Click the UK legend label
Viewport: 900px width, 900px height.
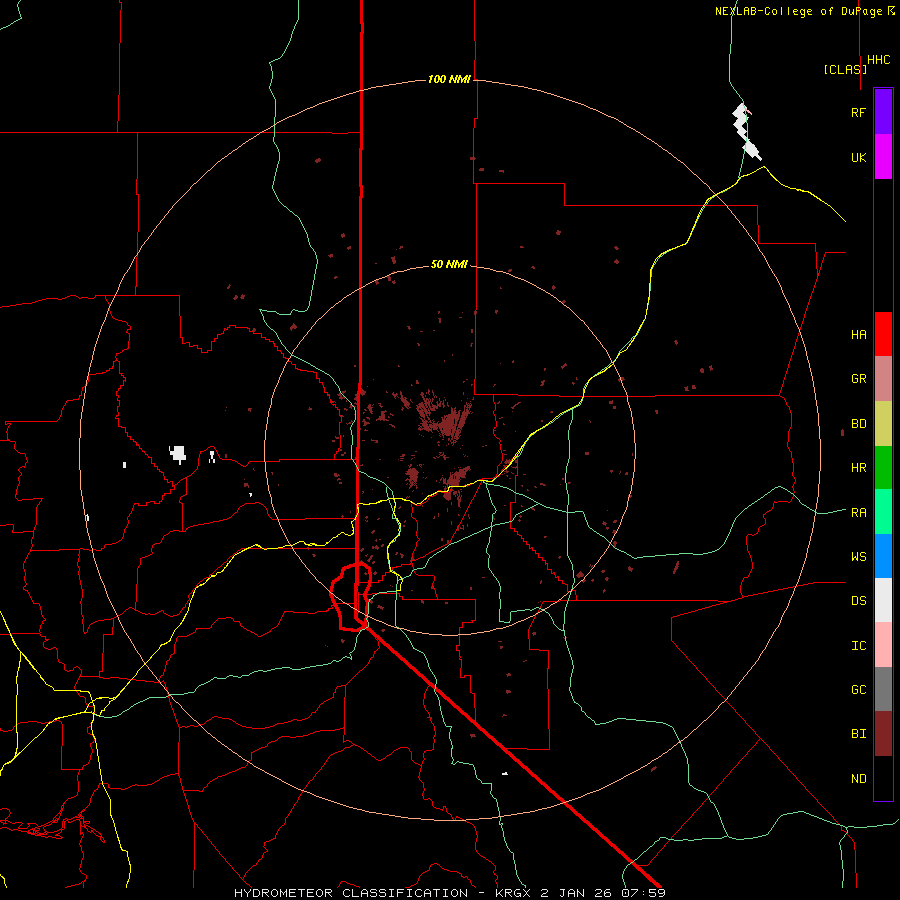tap(858, 157)
